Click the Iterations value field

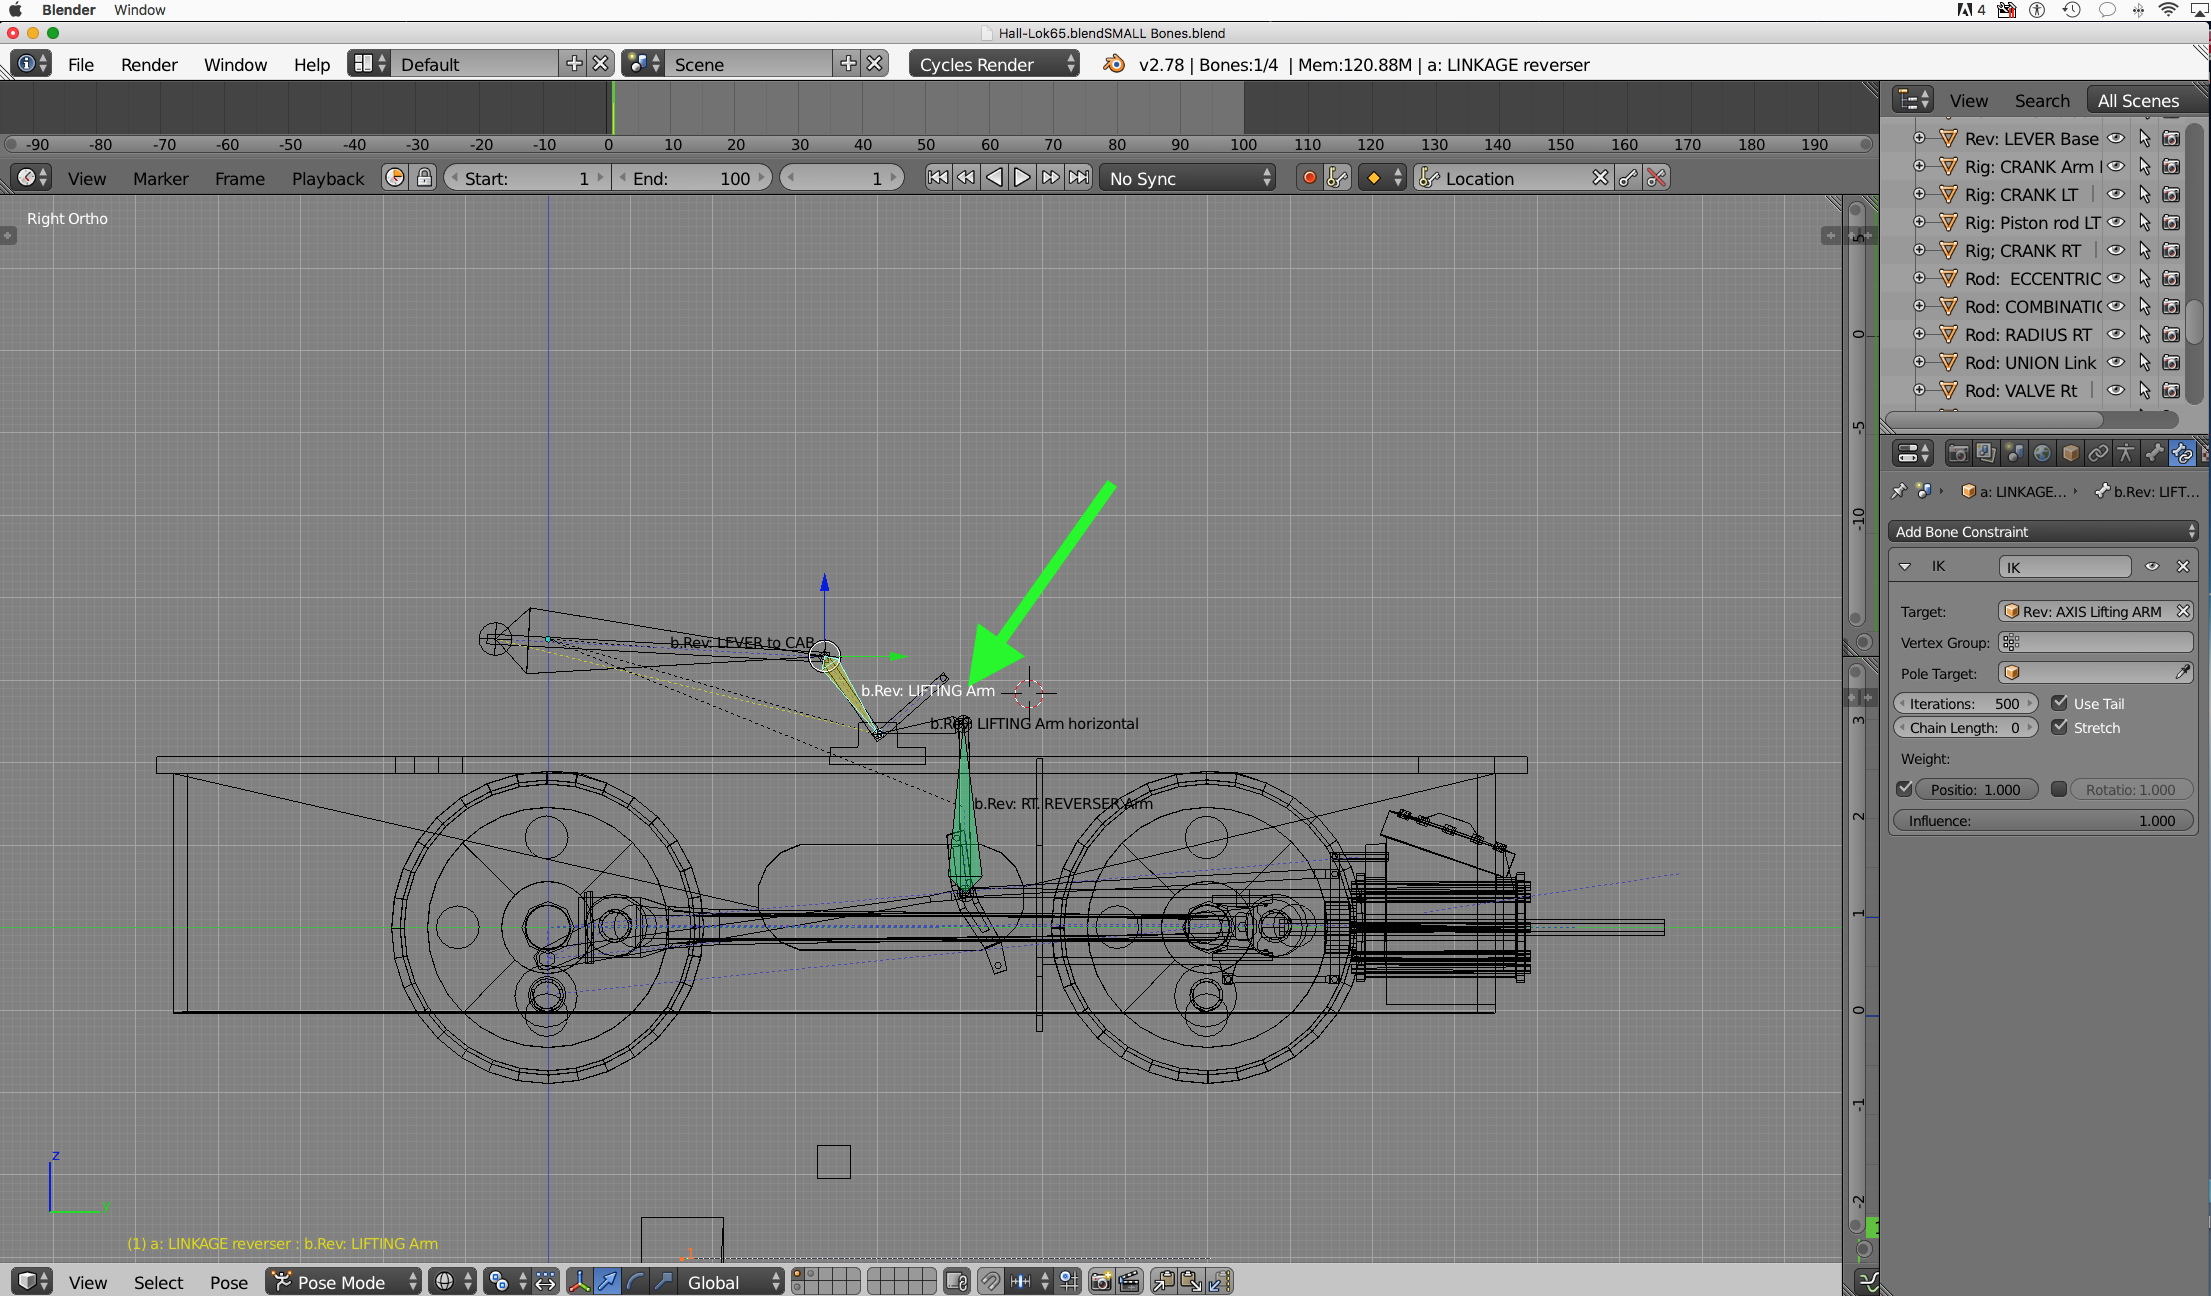(x=1965, y=703)
